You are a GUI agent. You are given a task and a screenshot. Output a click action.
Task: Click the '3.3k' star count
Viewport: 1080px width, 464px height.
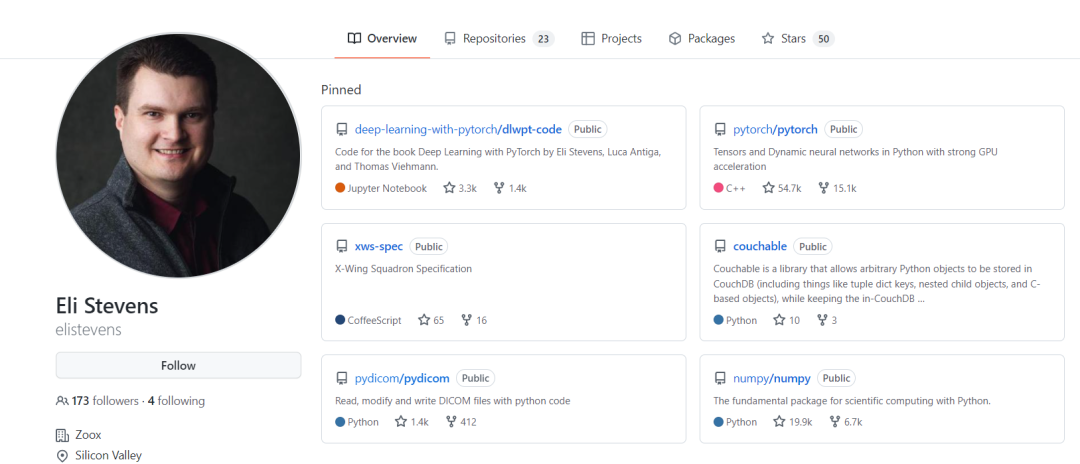468,188
